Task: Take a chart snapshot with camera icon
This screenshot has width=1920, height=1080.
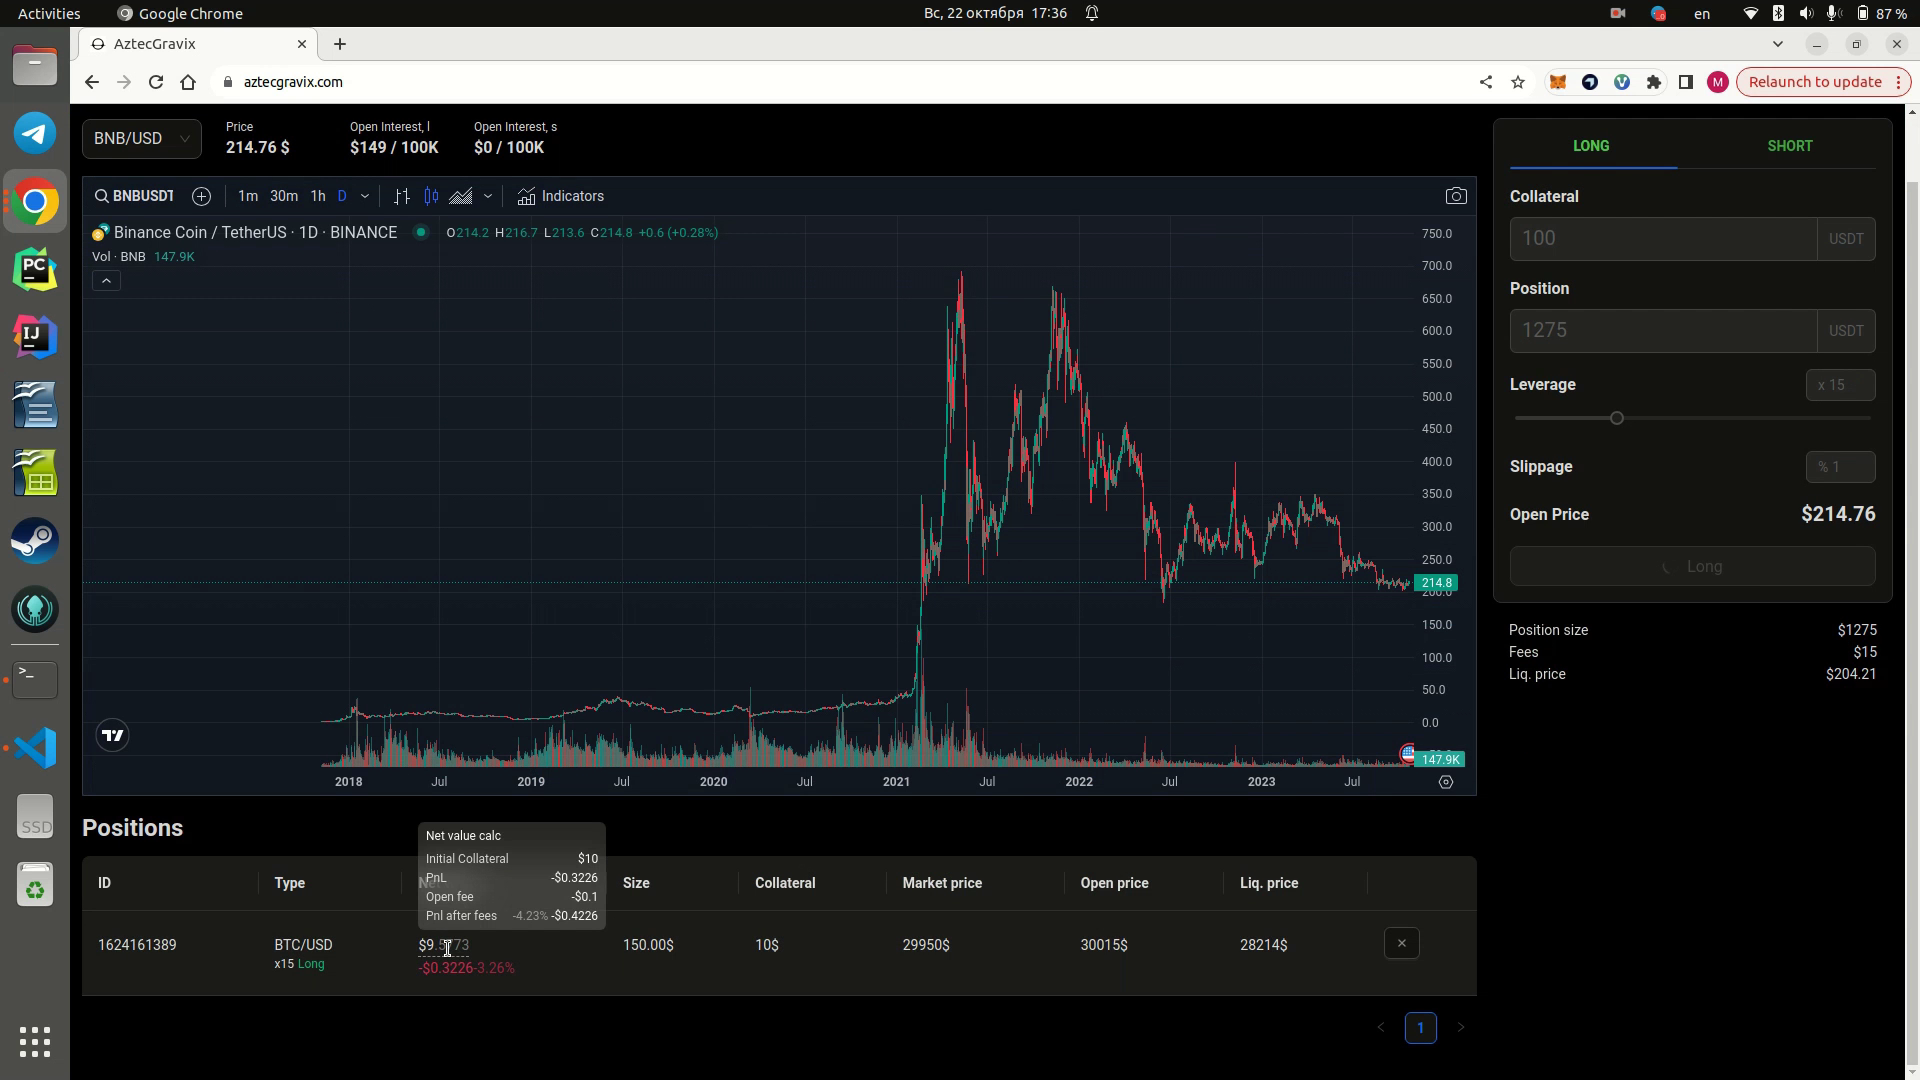Action: pyautogui.click(x=1456, y=196)
